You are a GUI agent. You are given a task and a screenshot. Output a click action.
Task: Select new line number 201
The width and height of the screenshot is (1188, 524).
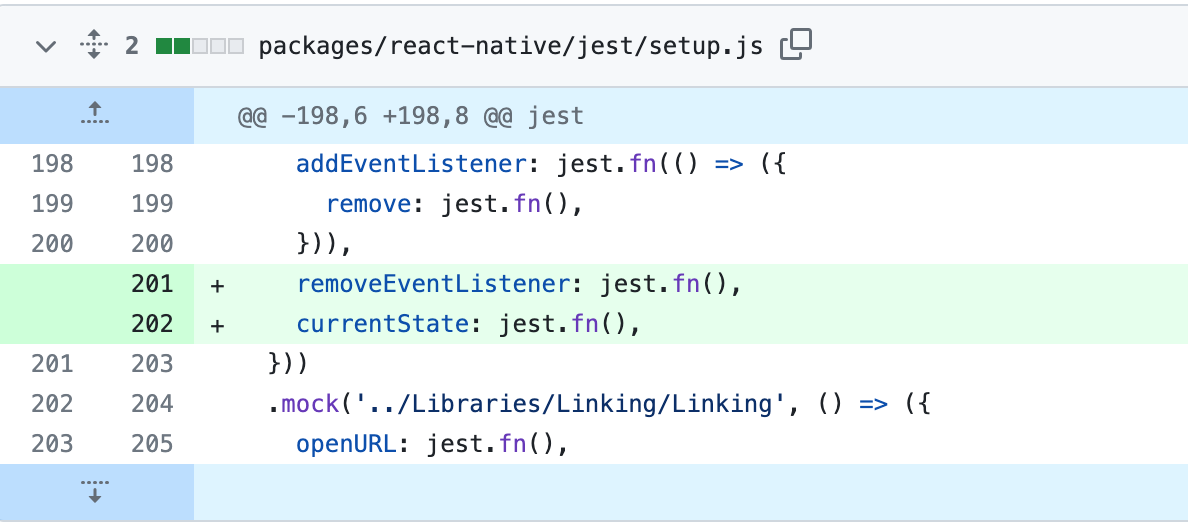(x=152, y=284)
